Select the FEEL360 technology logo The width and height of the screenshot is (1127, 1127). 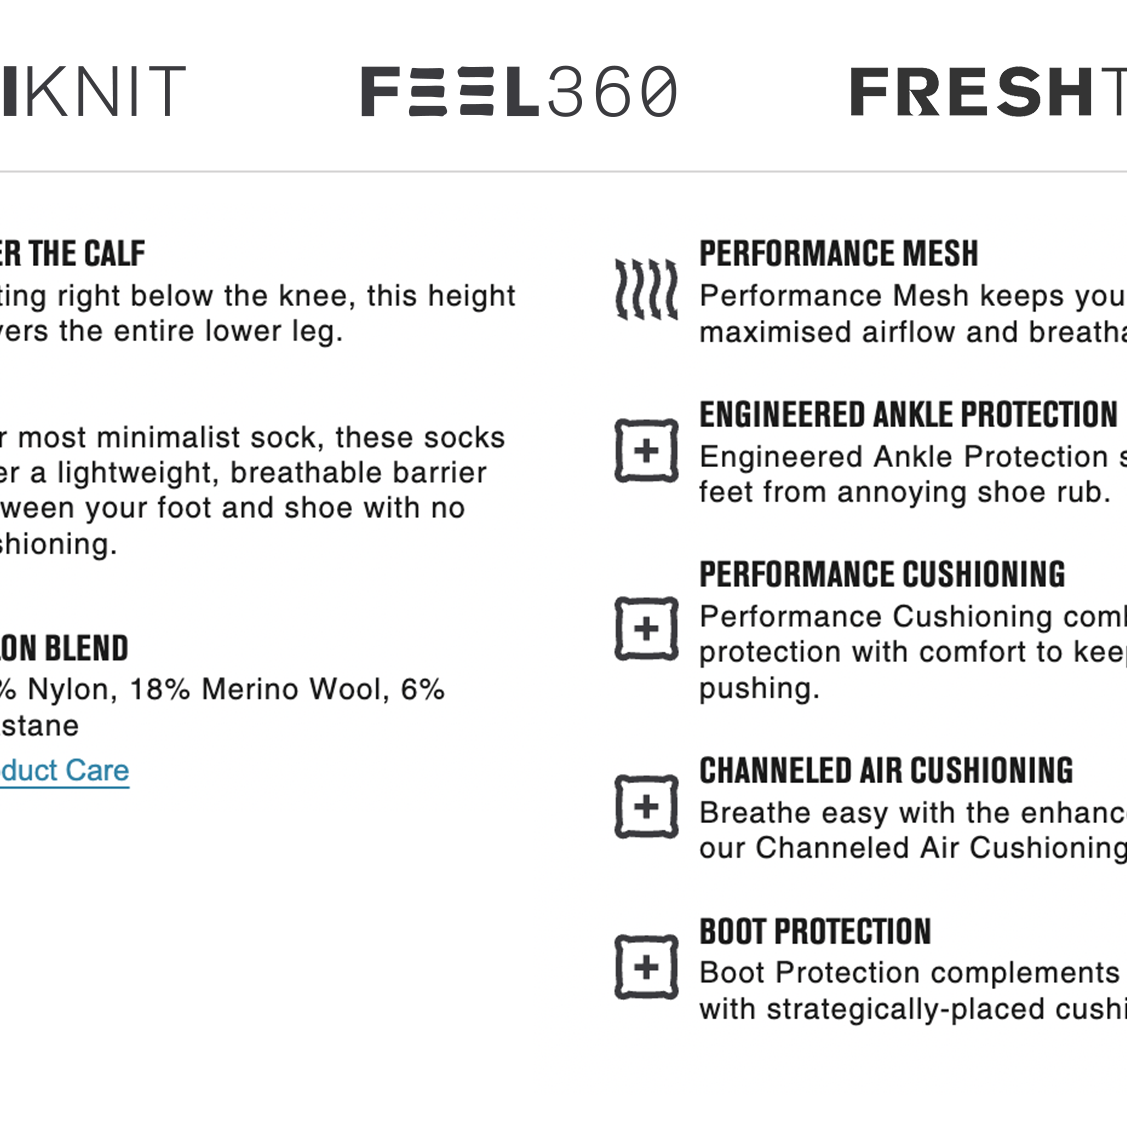click(x=519, y=91)
